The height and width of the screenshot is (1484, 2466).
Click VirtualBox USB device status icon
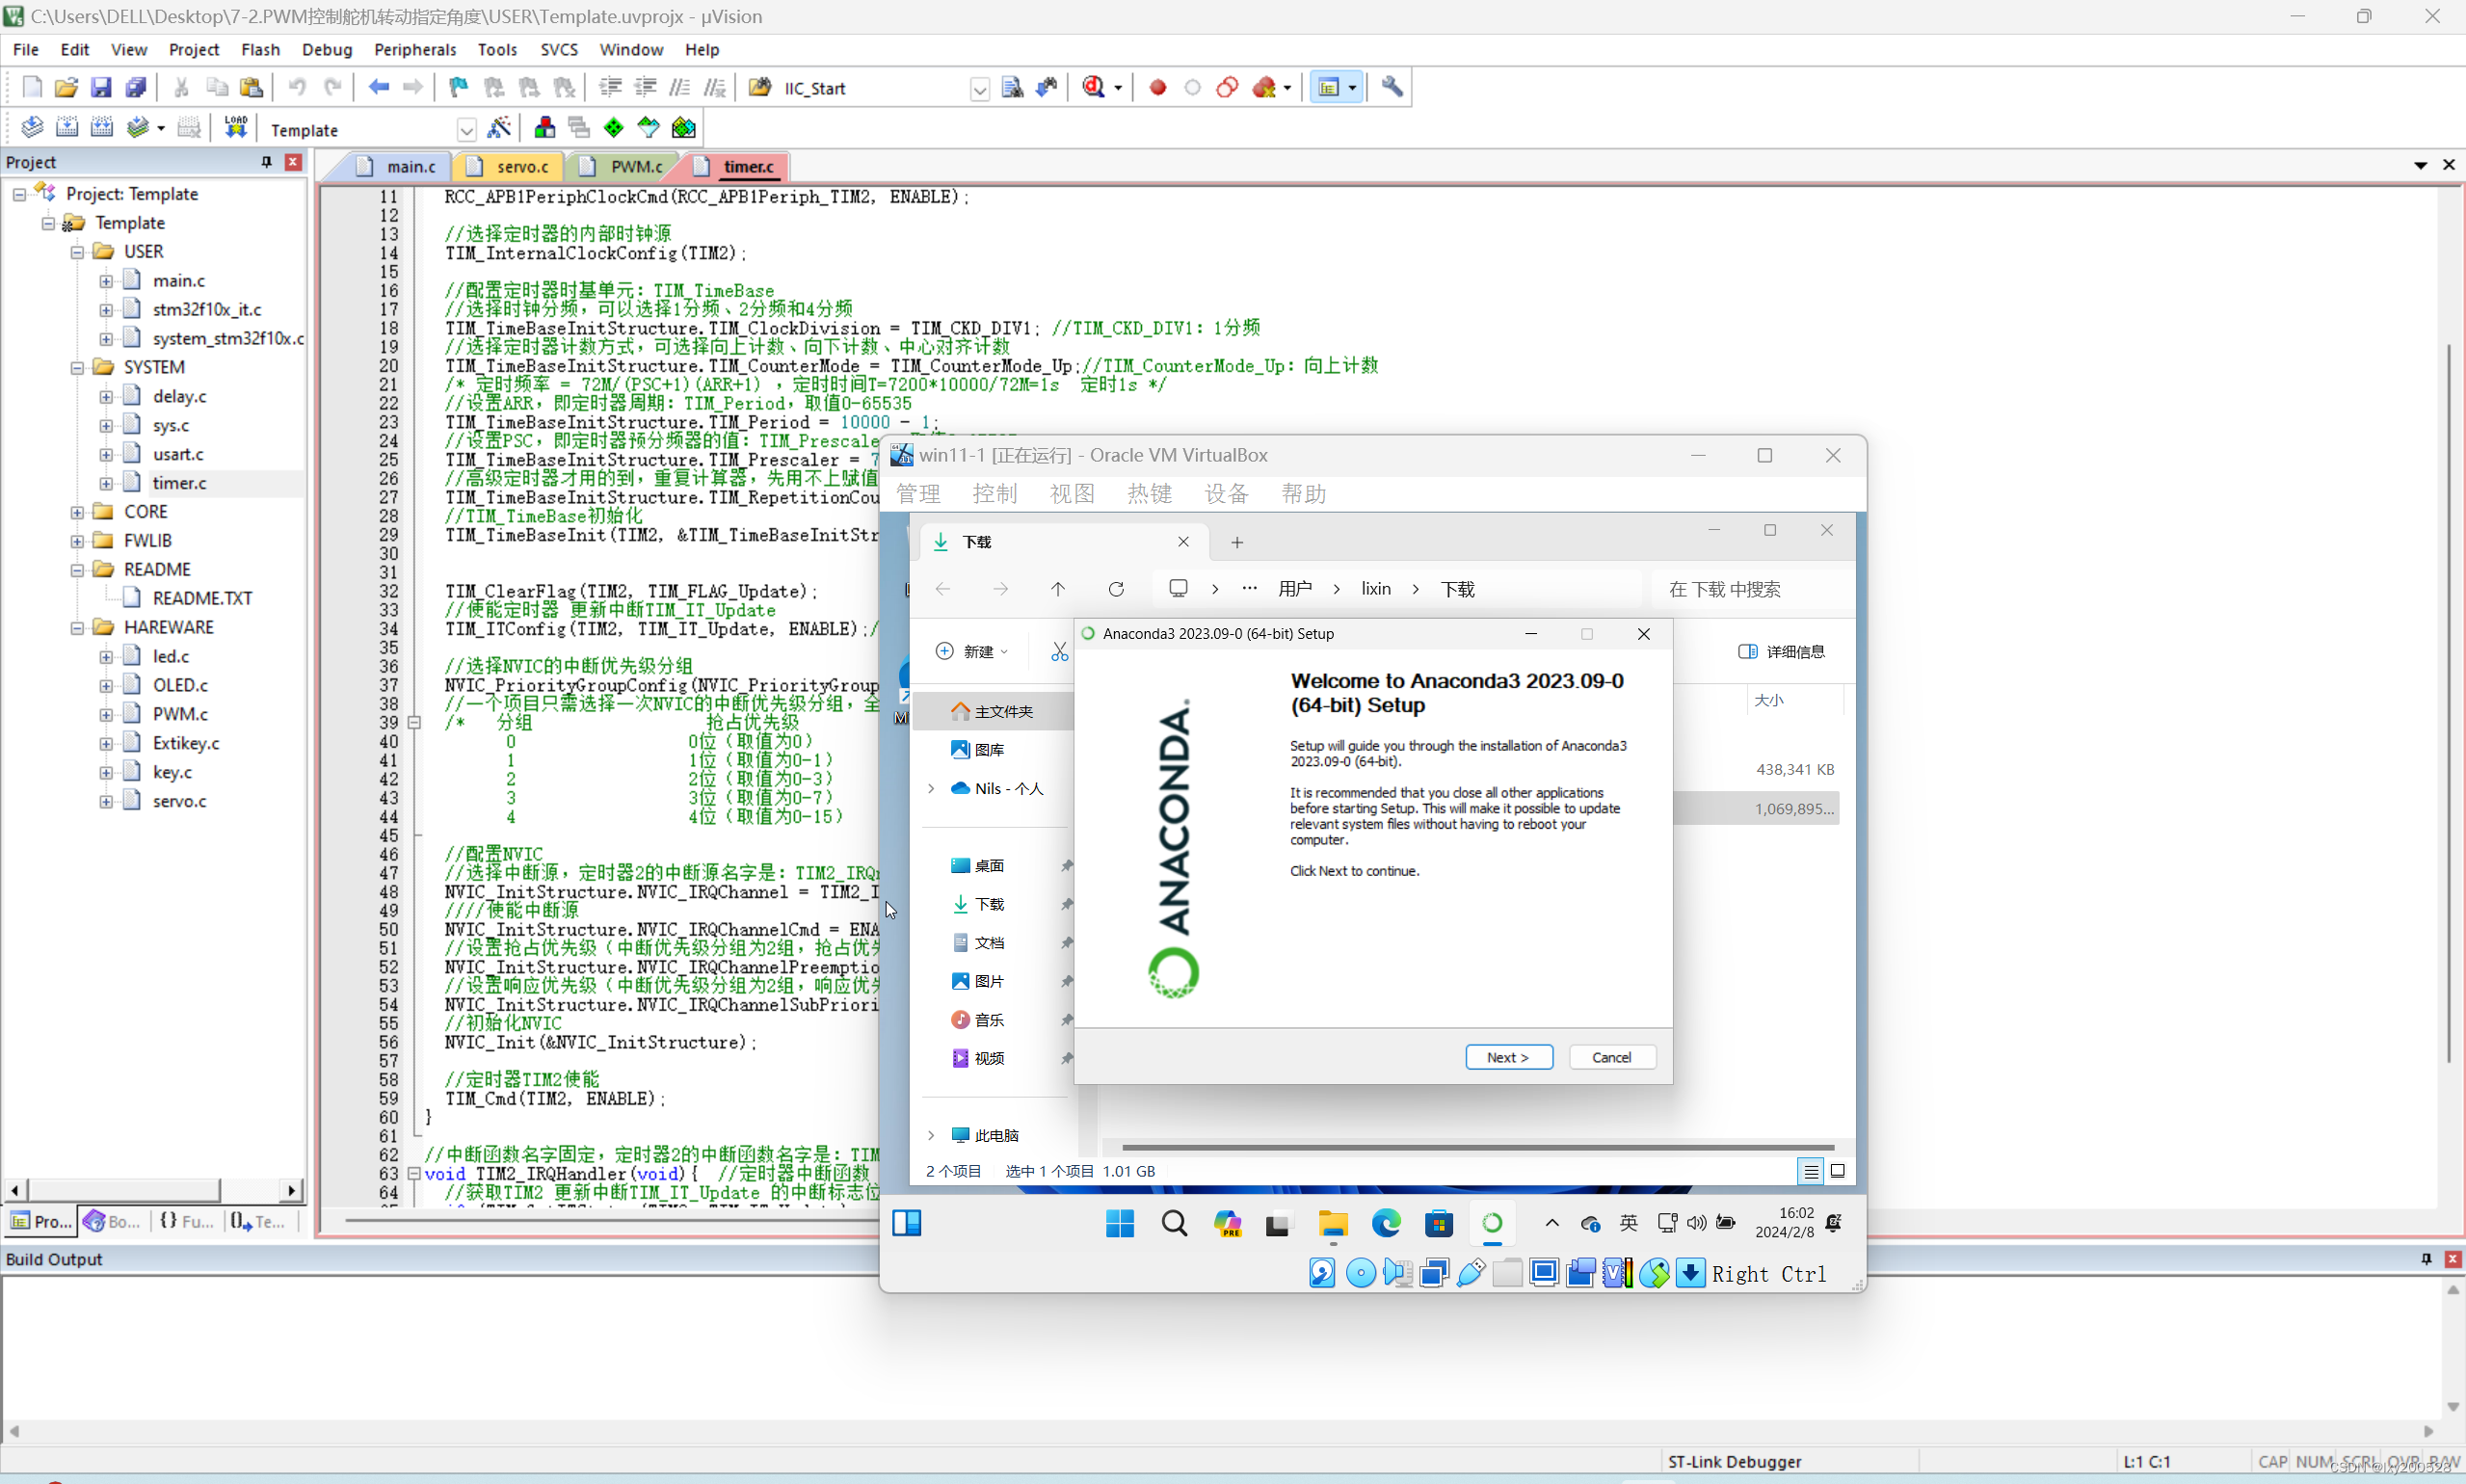pos(1471,1274)
